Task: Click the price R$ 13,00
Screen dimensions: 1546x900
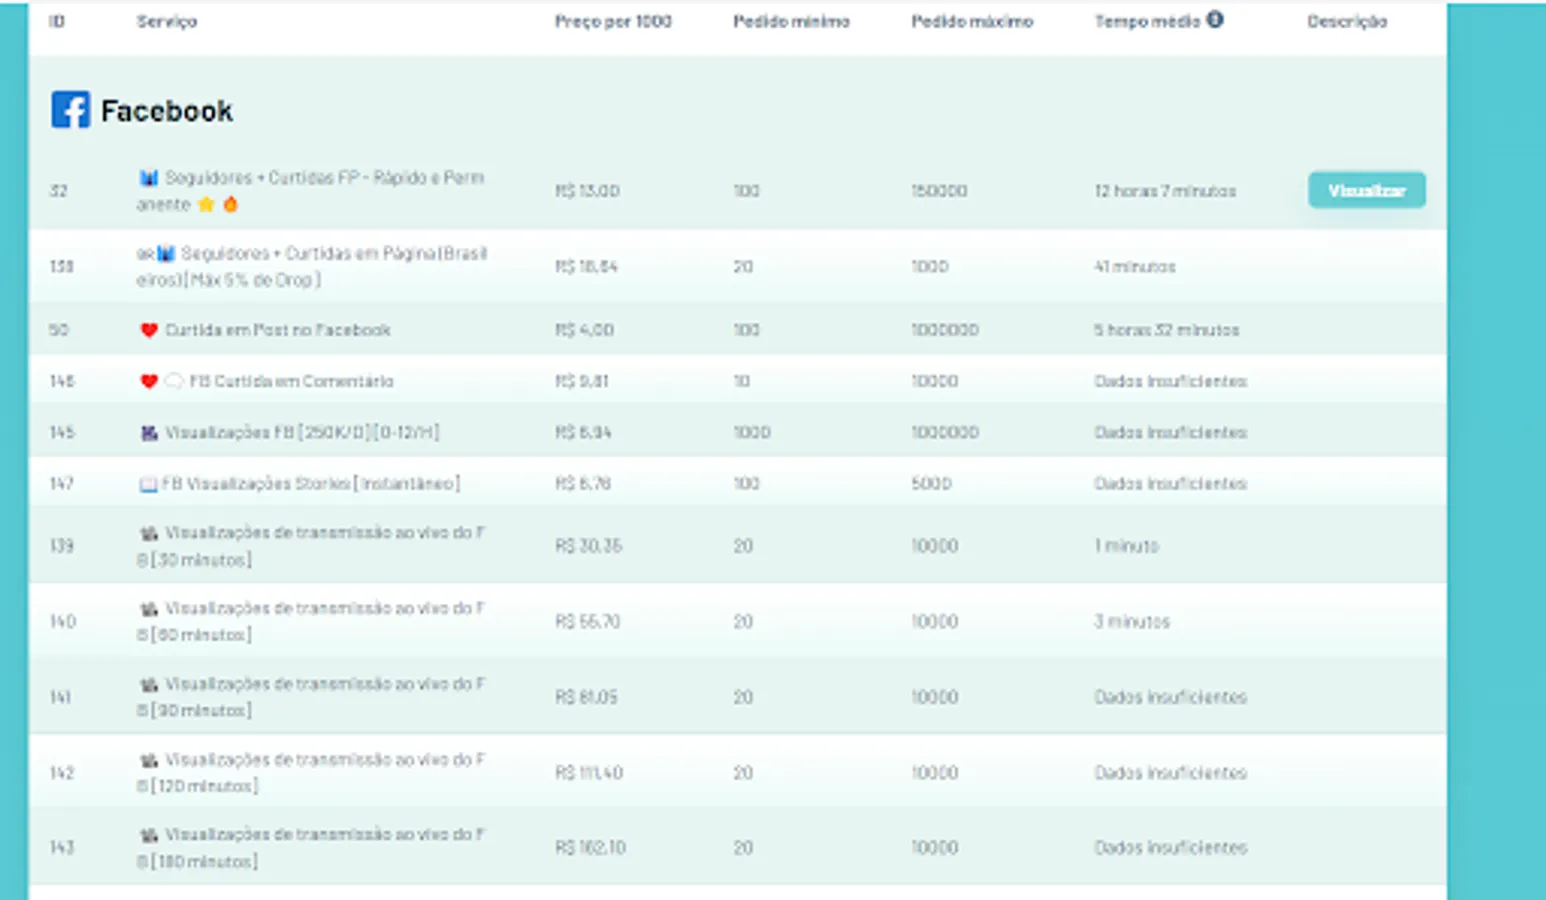Action: click(587, 191)
